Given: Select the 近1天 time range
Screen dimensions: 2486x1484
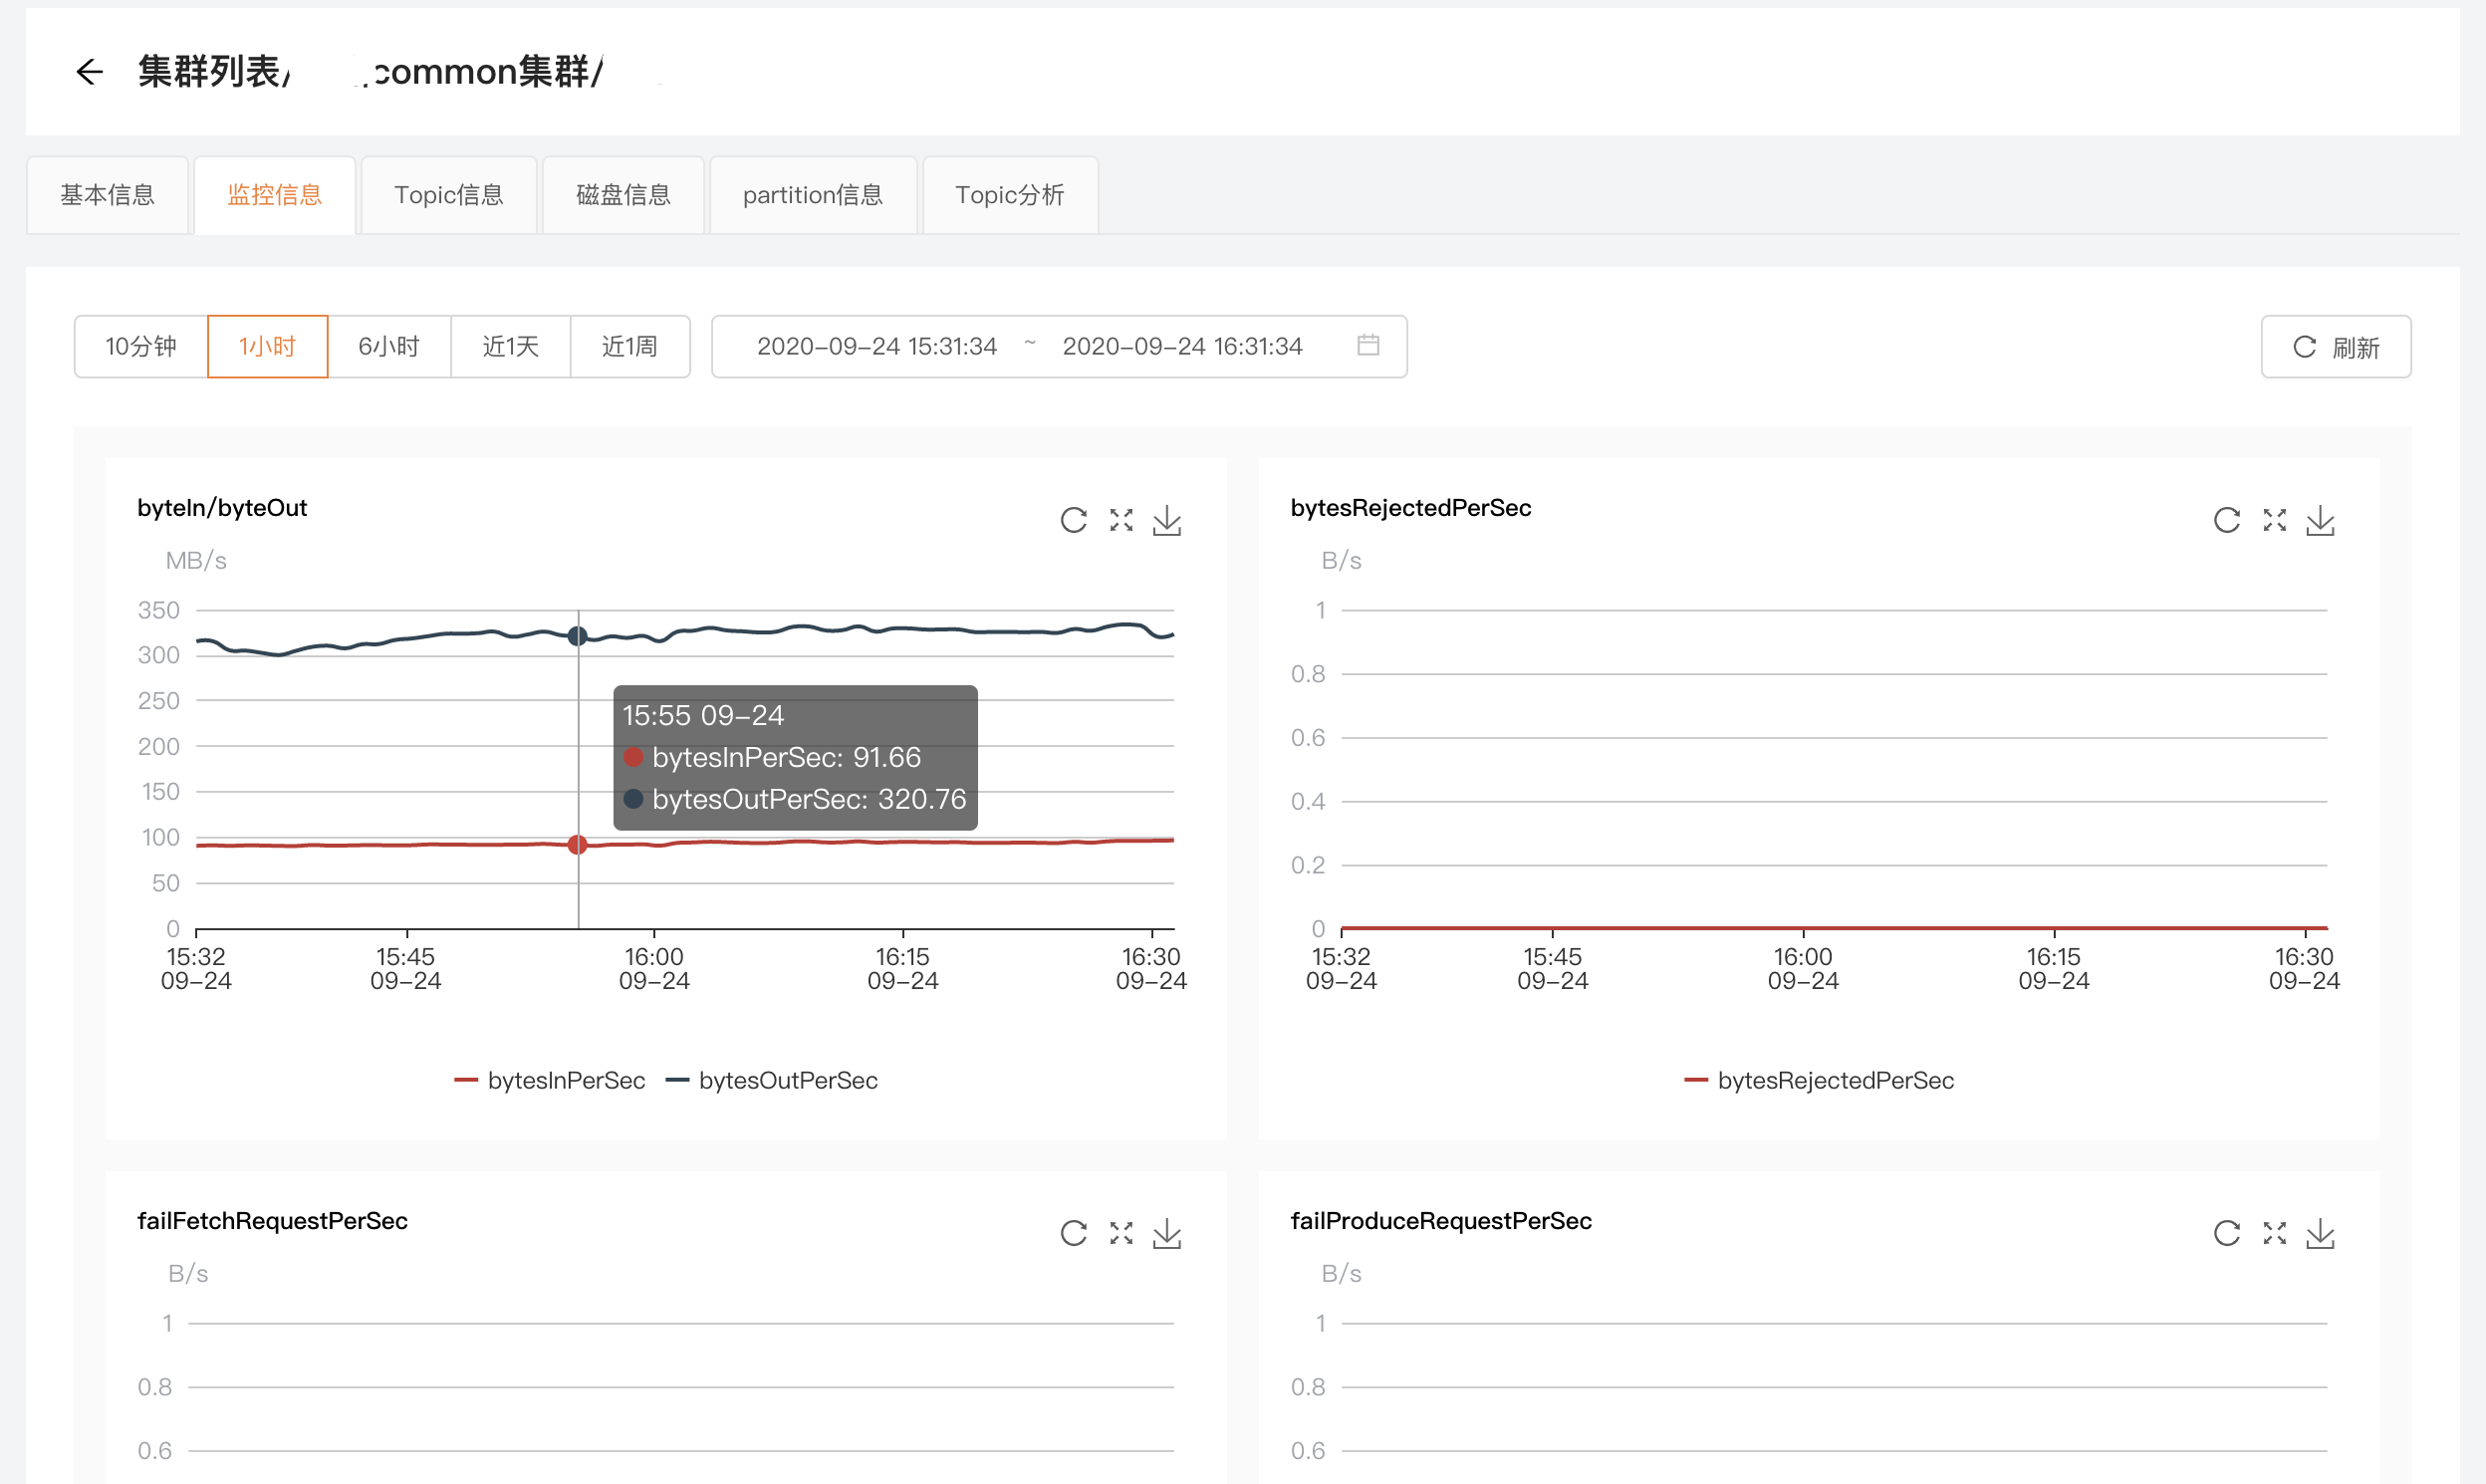Looking at the screenshot, I should (510, 346).
